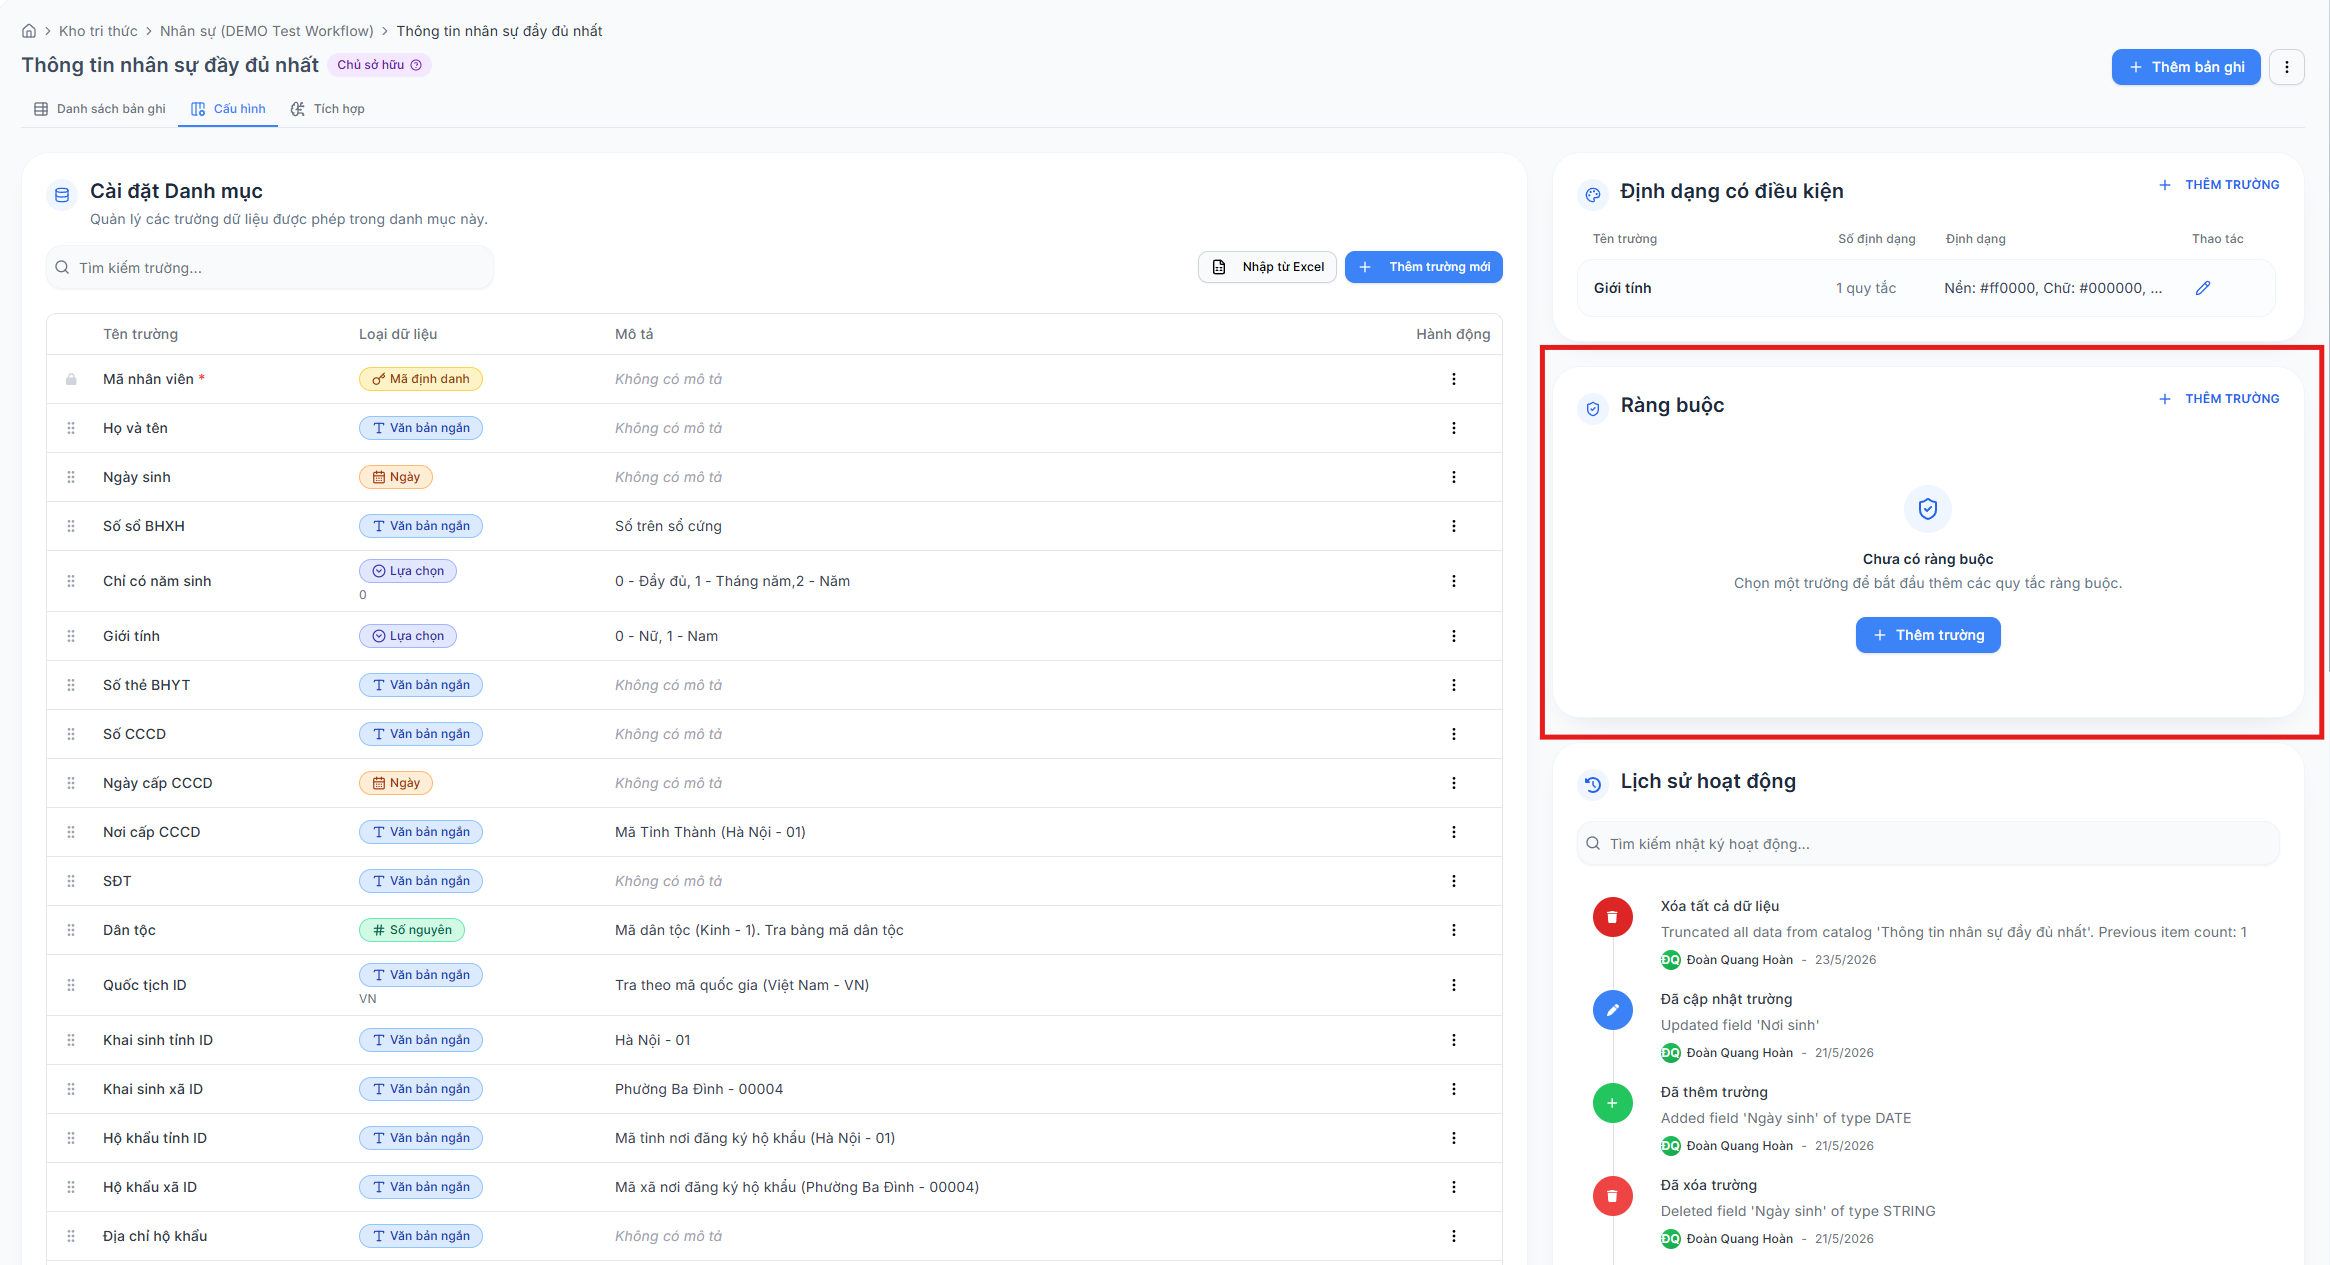The width and height of the screenshot is (2330, 1265).
Task: Click THÊM TRƯỜNG link in Ràng buộc header
Action: 2219,399
